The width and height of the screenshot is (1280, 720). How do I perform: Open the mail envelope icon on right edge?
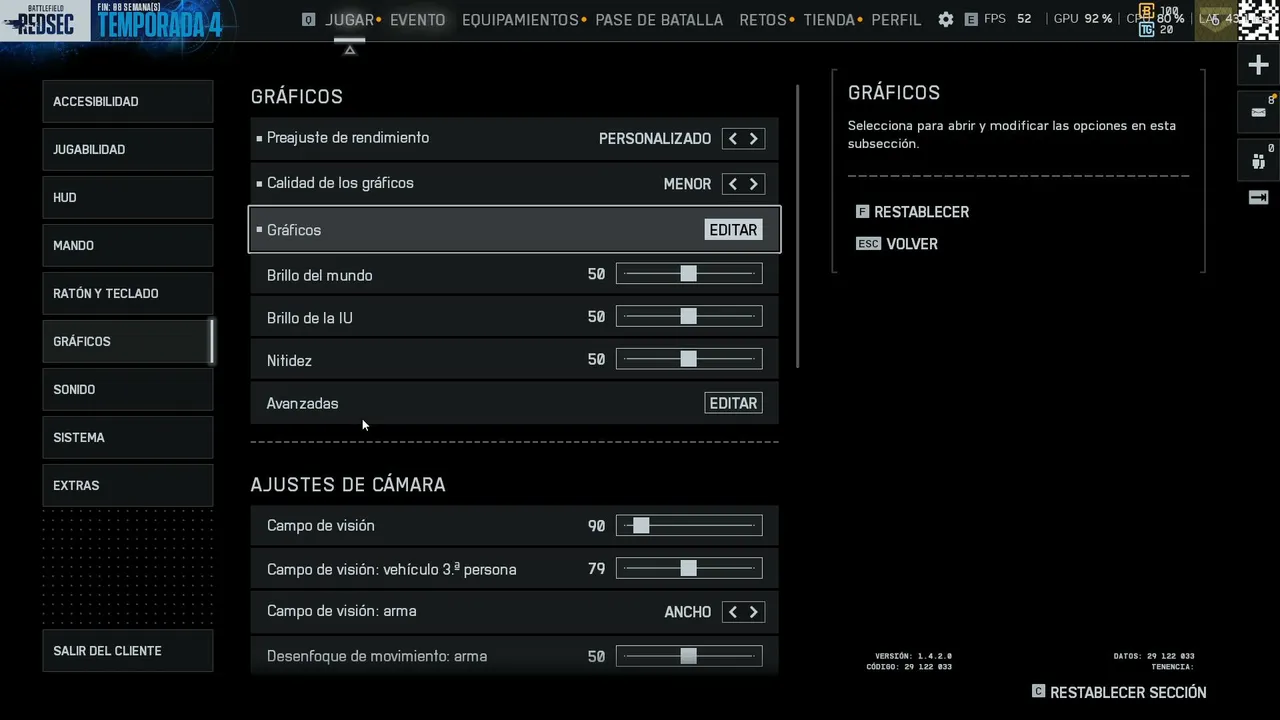pyautogui.click(x=1258, y=112)
